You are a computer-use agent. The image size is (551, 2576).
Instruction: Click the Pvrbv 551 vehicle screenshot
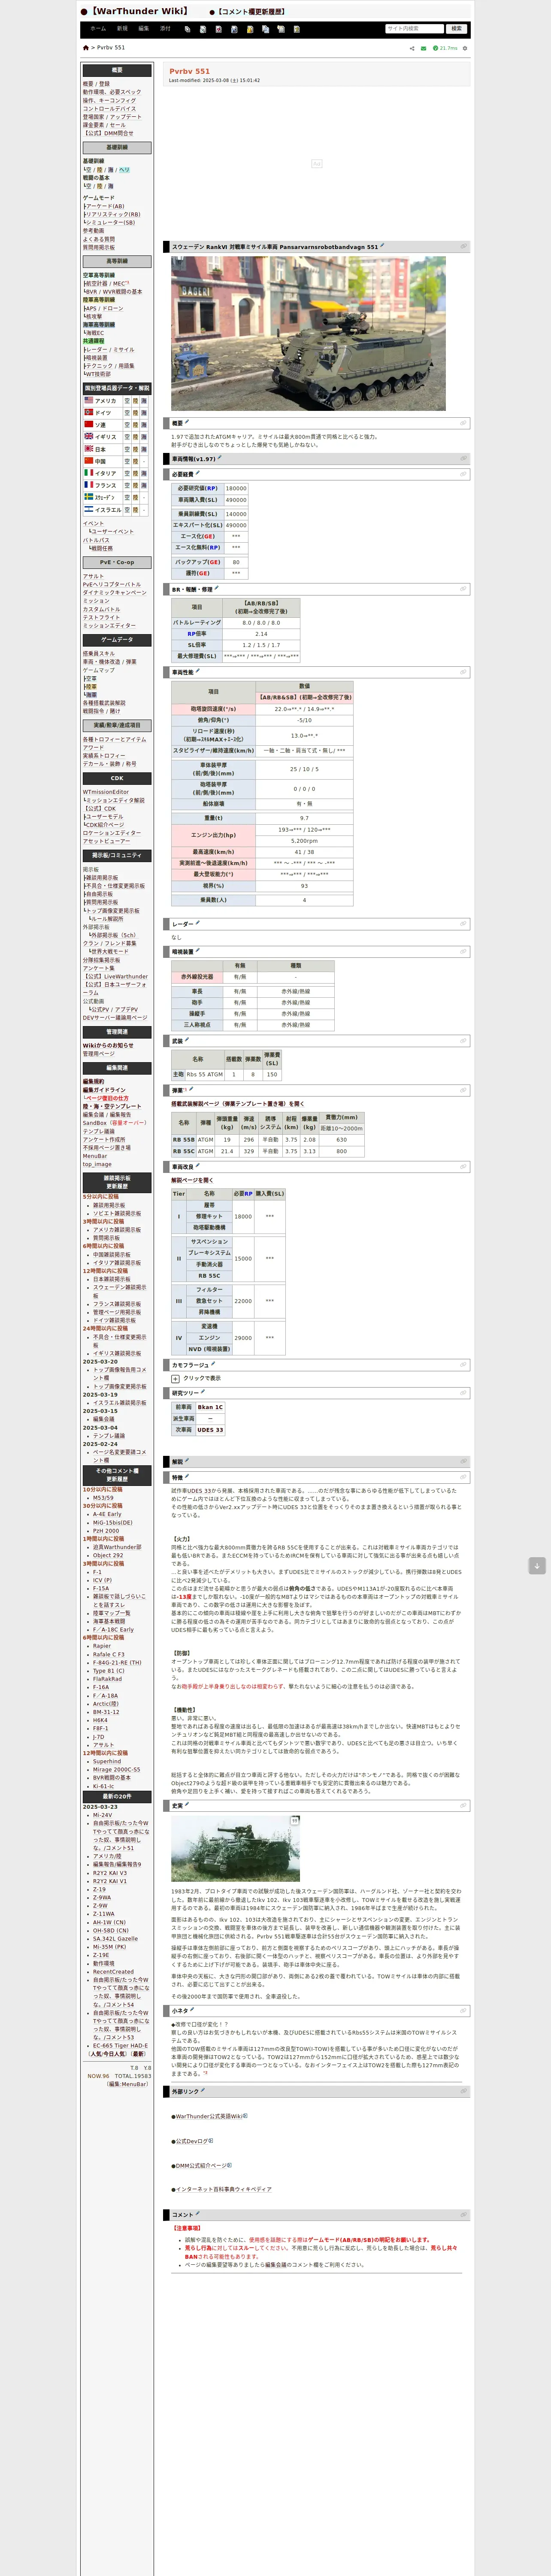pyautogui.click(x=308, y=333)
